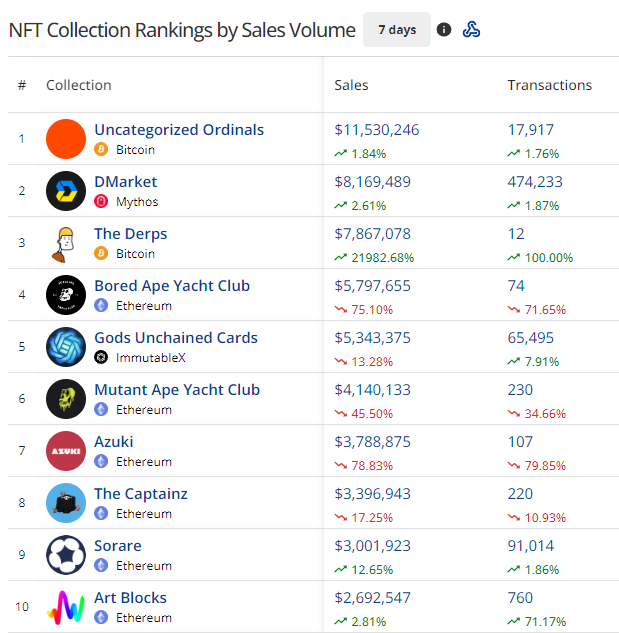Click the Uncategorized Ordinals orange logo

tap(66, 139)
